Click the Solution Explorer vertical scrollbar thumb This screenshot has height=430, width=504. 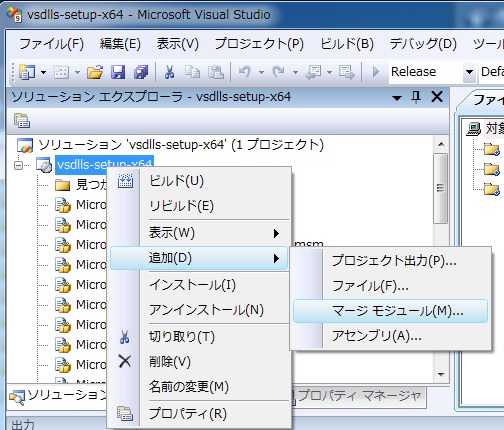pos(441,188)
